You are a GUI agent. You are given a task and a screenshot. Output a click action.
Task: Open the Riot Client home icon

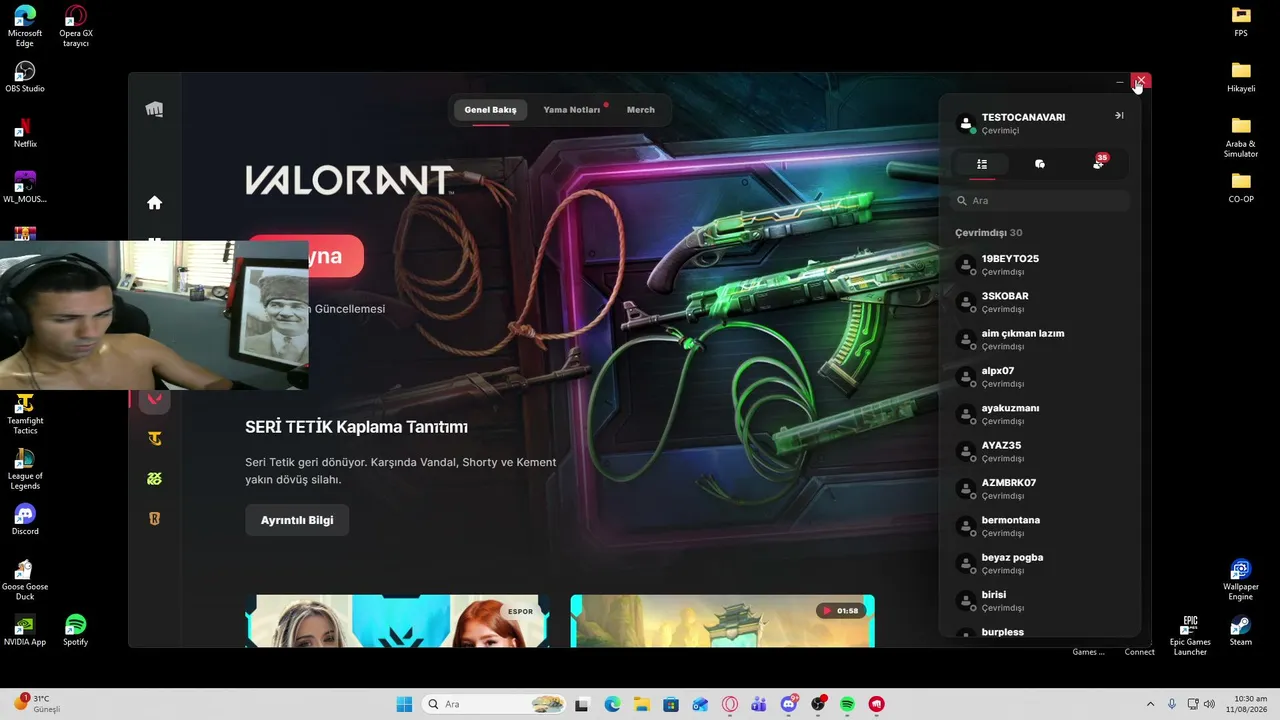(x=154, y=203)
